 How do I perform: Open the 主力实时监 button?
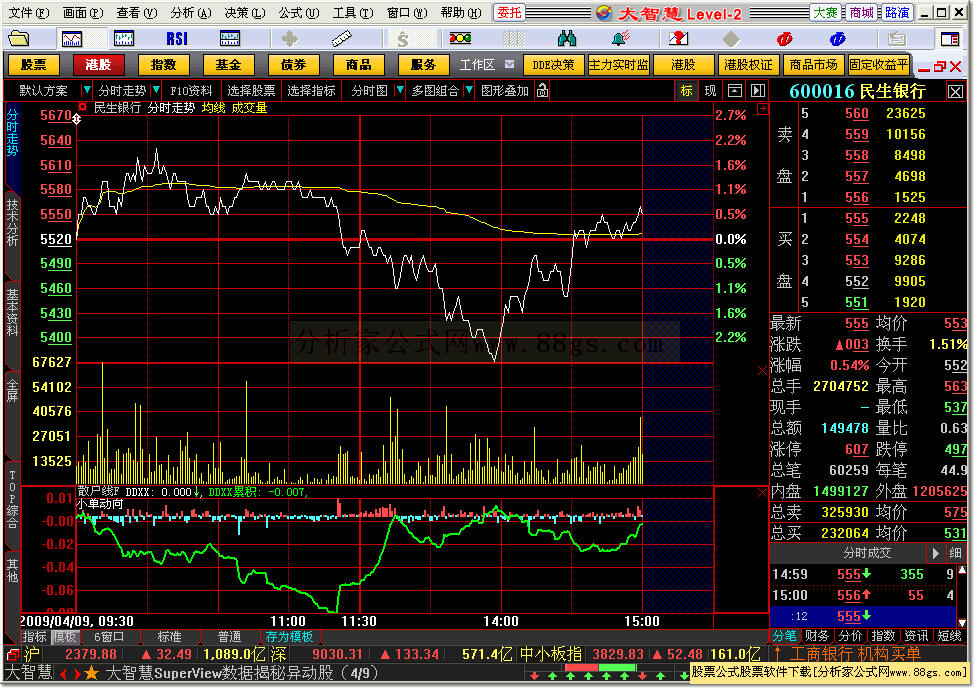[618, 65]
